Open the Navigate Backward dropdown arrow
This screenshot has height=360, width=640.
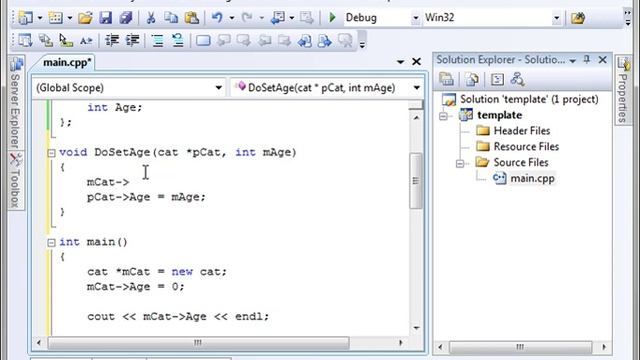point(292,18)
